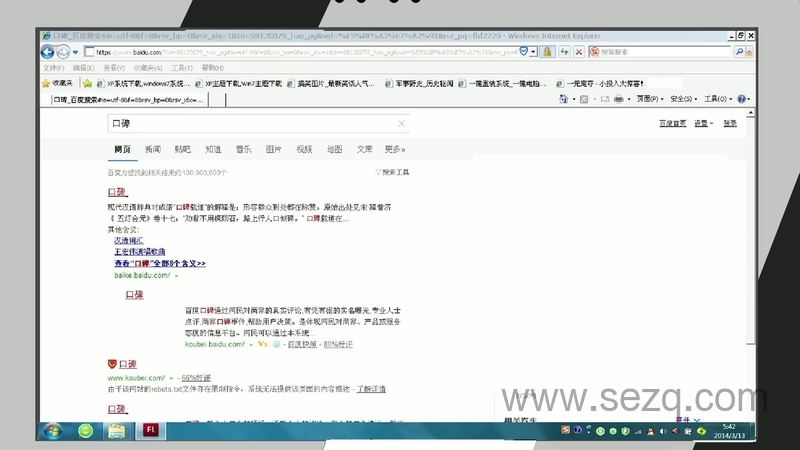Open the recent pages dropdown beside Forward
Viewport: 800px width, 450px height.
(76, 52)
